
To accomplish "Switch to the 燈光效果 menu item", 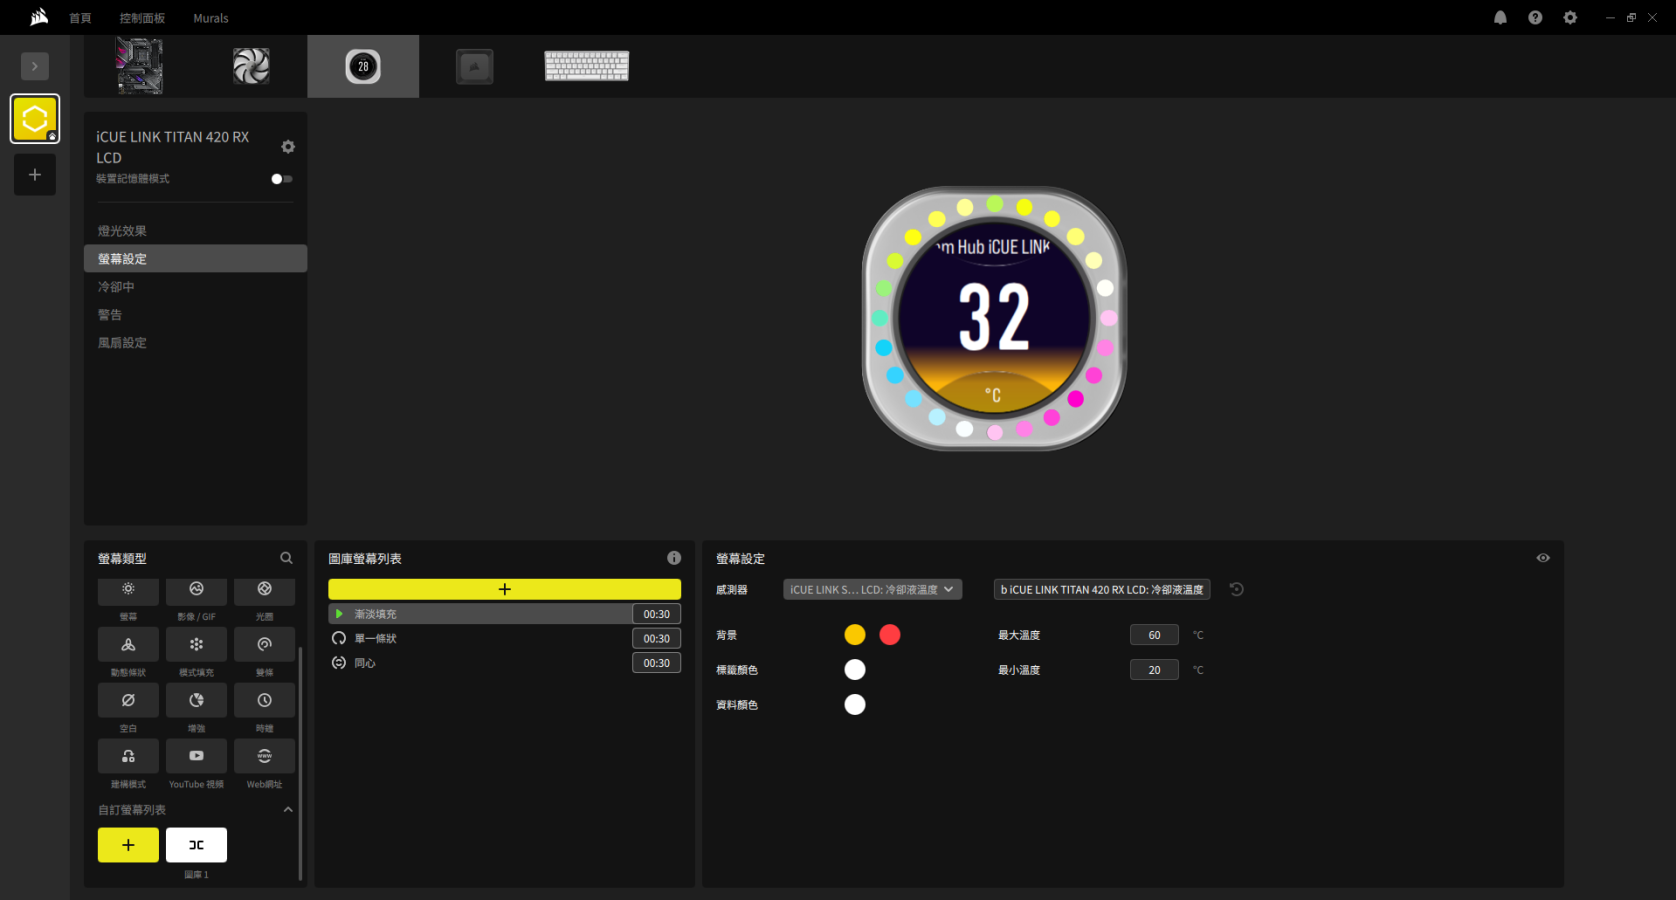I will coord(122,231).
